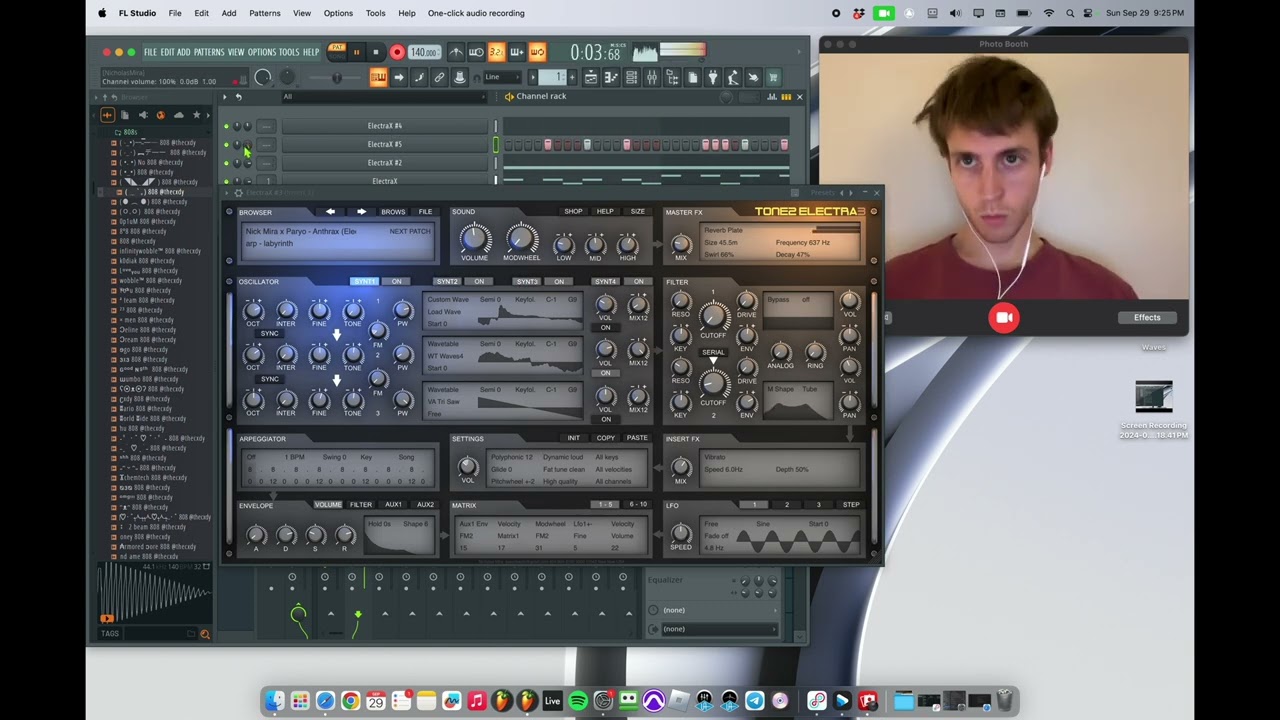Open the Line snap dropdown
This screenshot has width=1280, height=720.
pyautogui.click(x=503, y=77)
